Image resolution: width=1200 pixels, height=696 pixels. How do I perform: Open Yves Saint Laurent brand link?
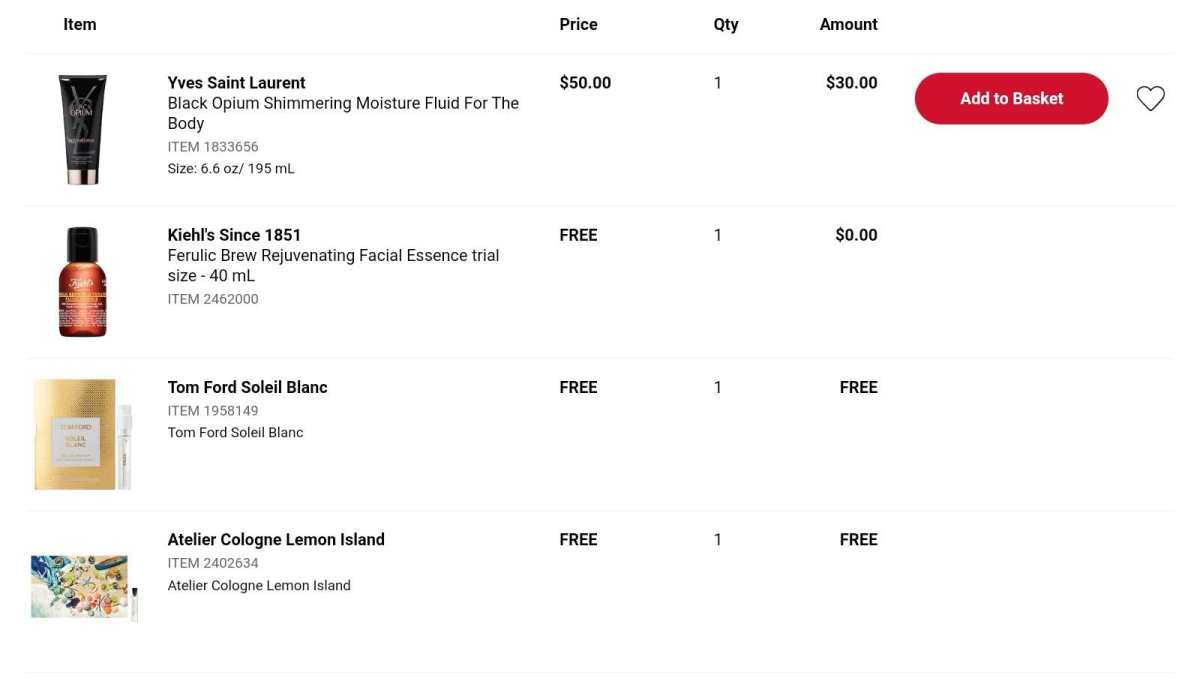point(236,83)
